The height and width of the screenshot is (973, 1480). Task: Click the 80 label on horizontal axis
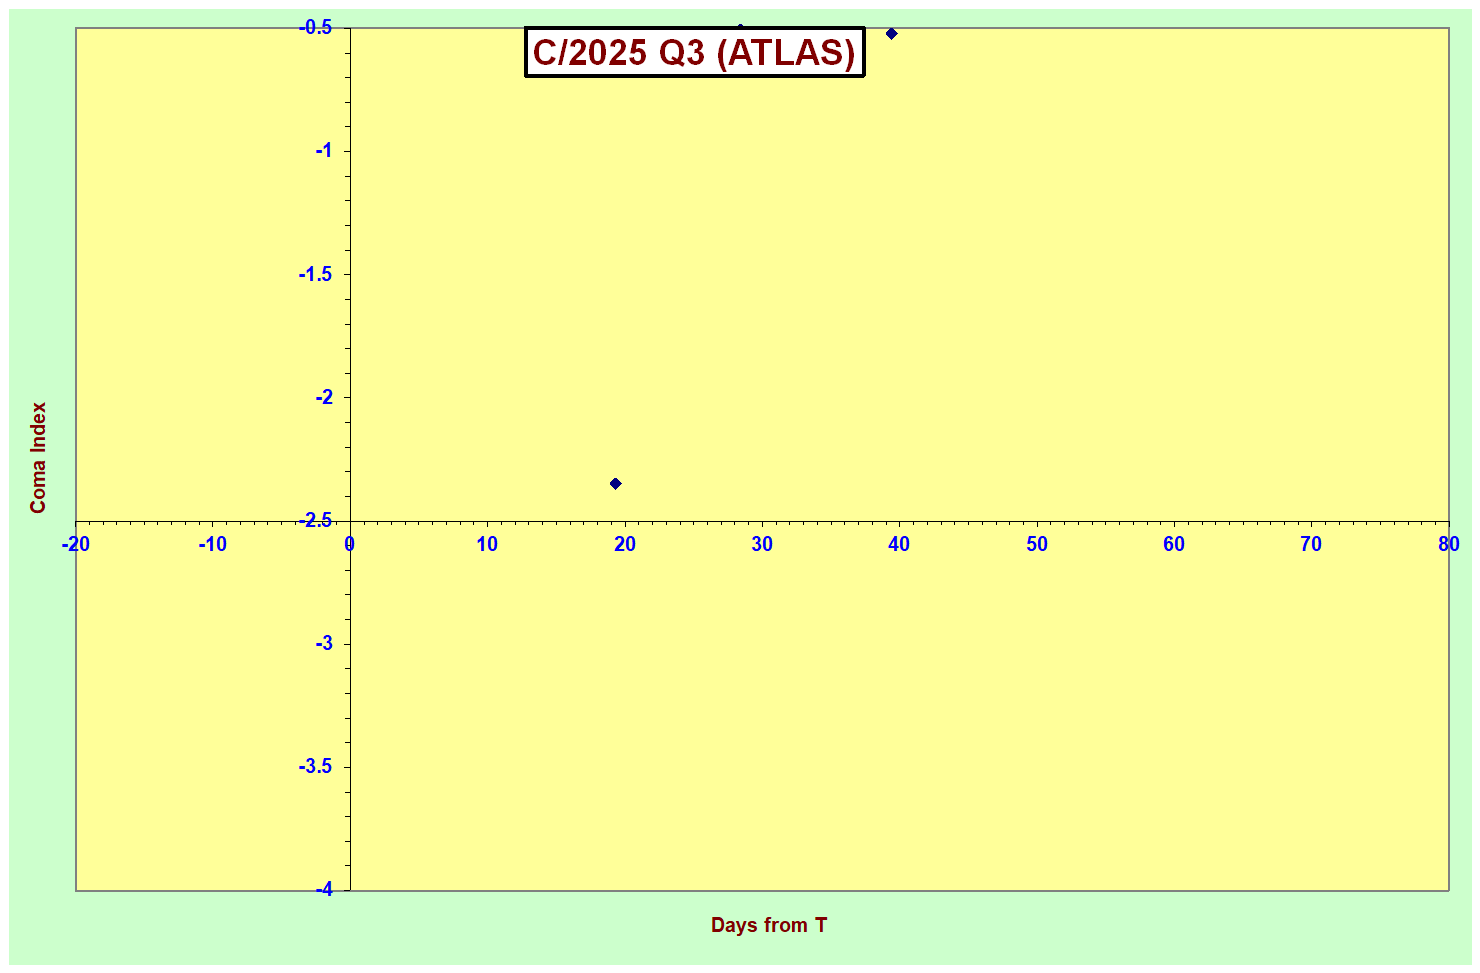click(x=1449, y=544)
